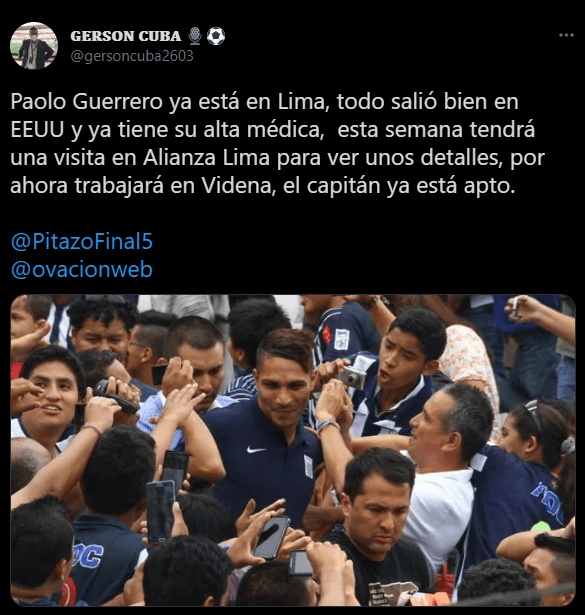Click the Nike swoosh logo on navy polo

[x=256, y=449]
